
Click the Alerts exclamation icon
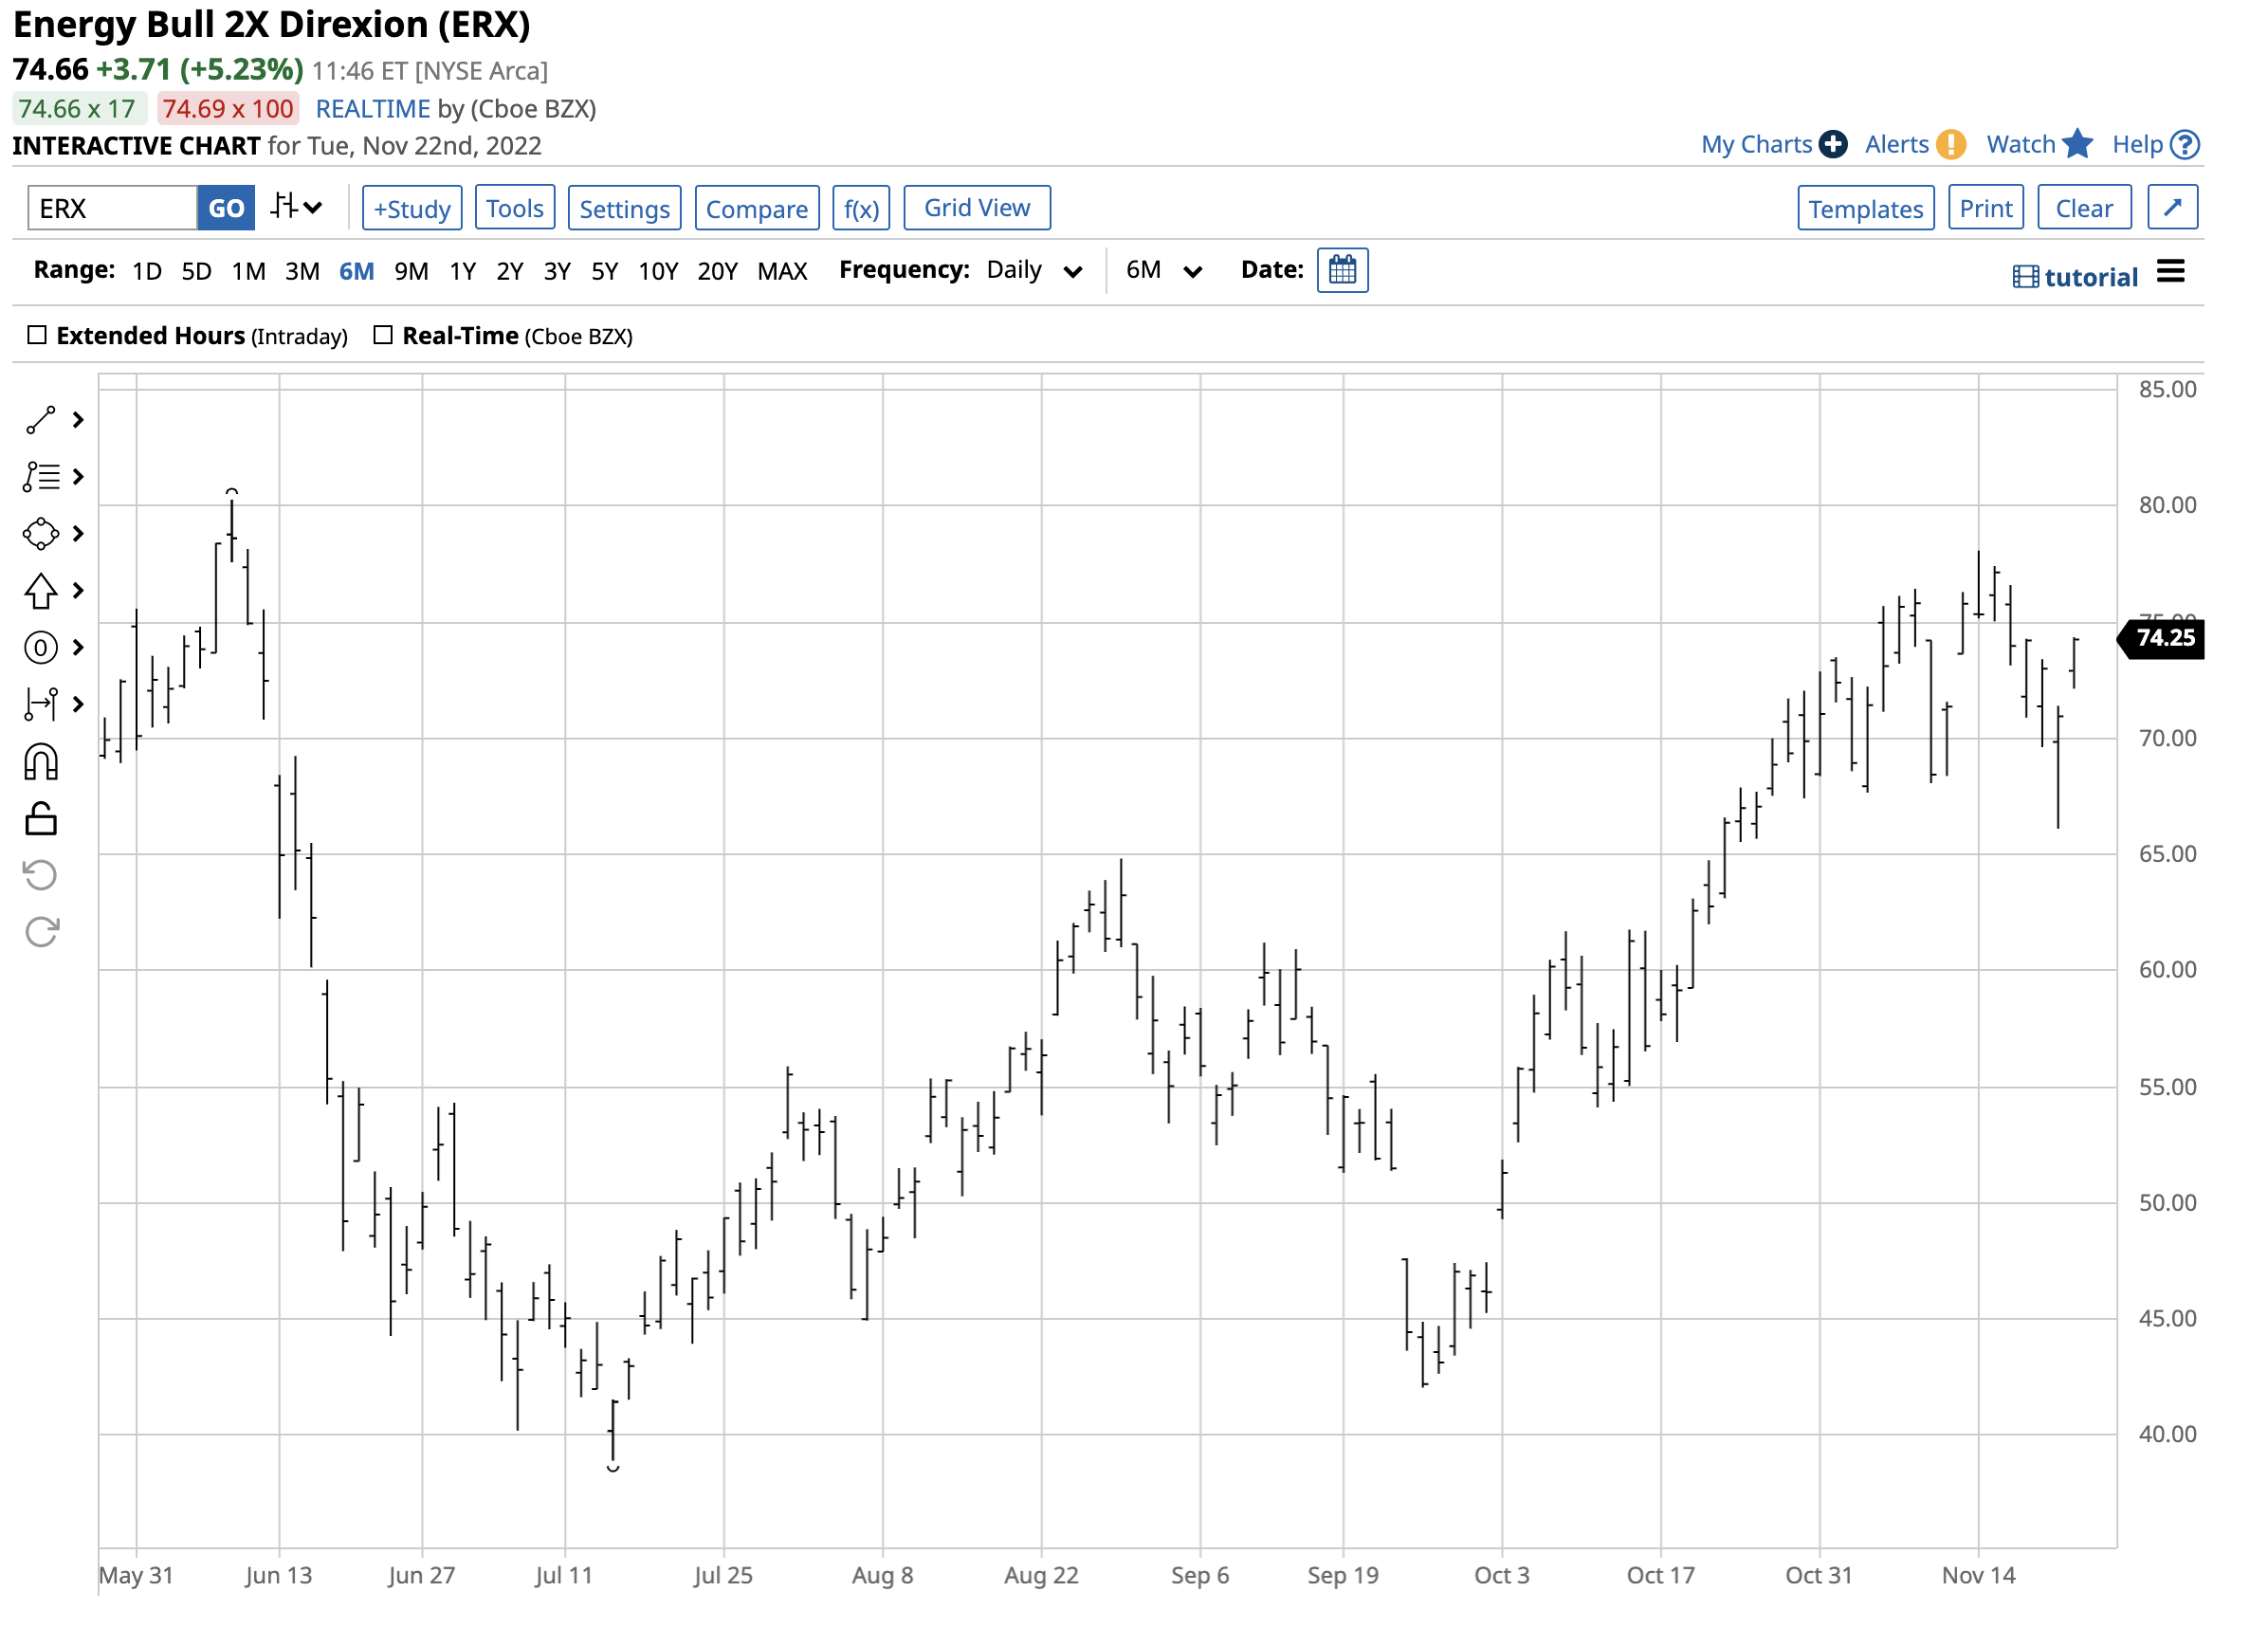[1951, 145]
